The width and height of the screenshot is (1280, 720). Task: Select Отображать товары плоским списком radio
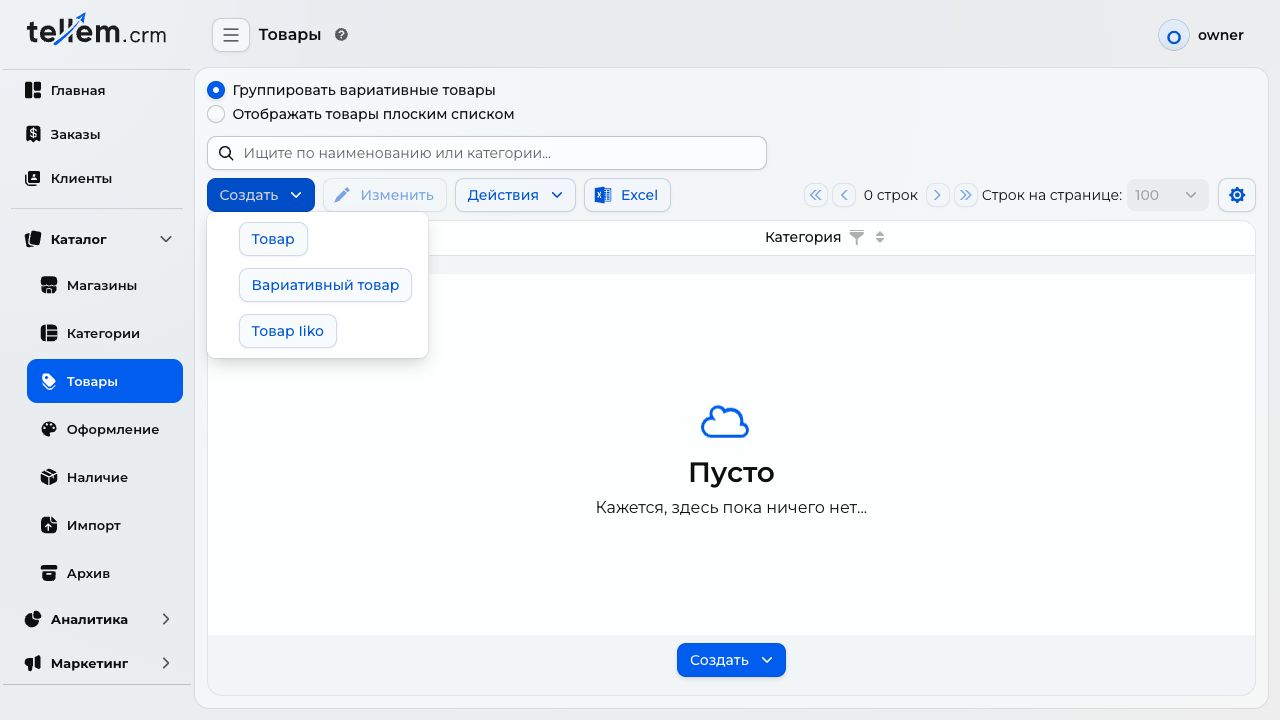point(216,114)
